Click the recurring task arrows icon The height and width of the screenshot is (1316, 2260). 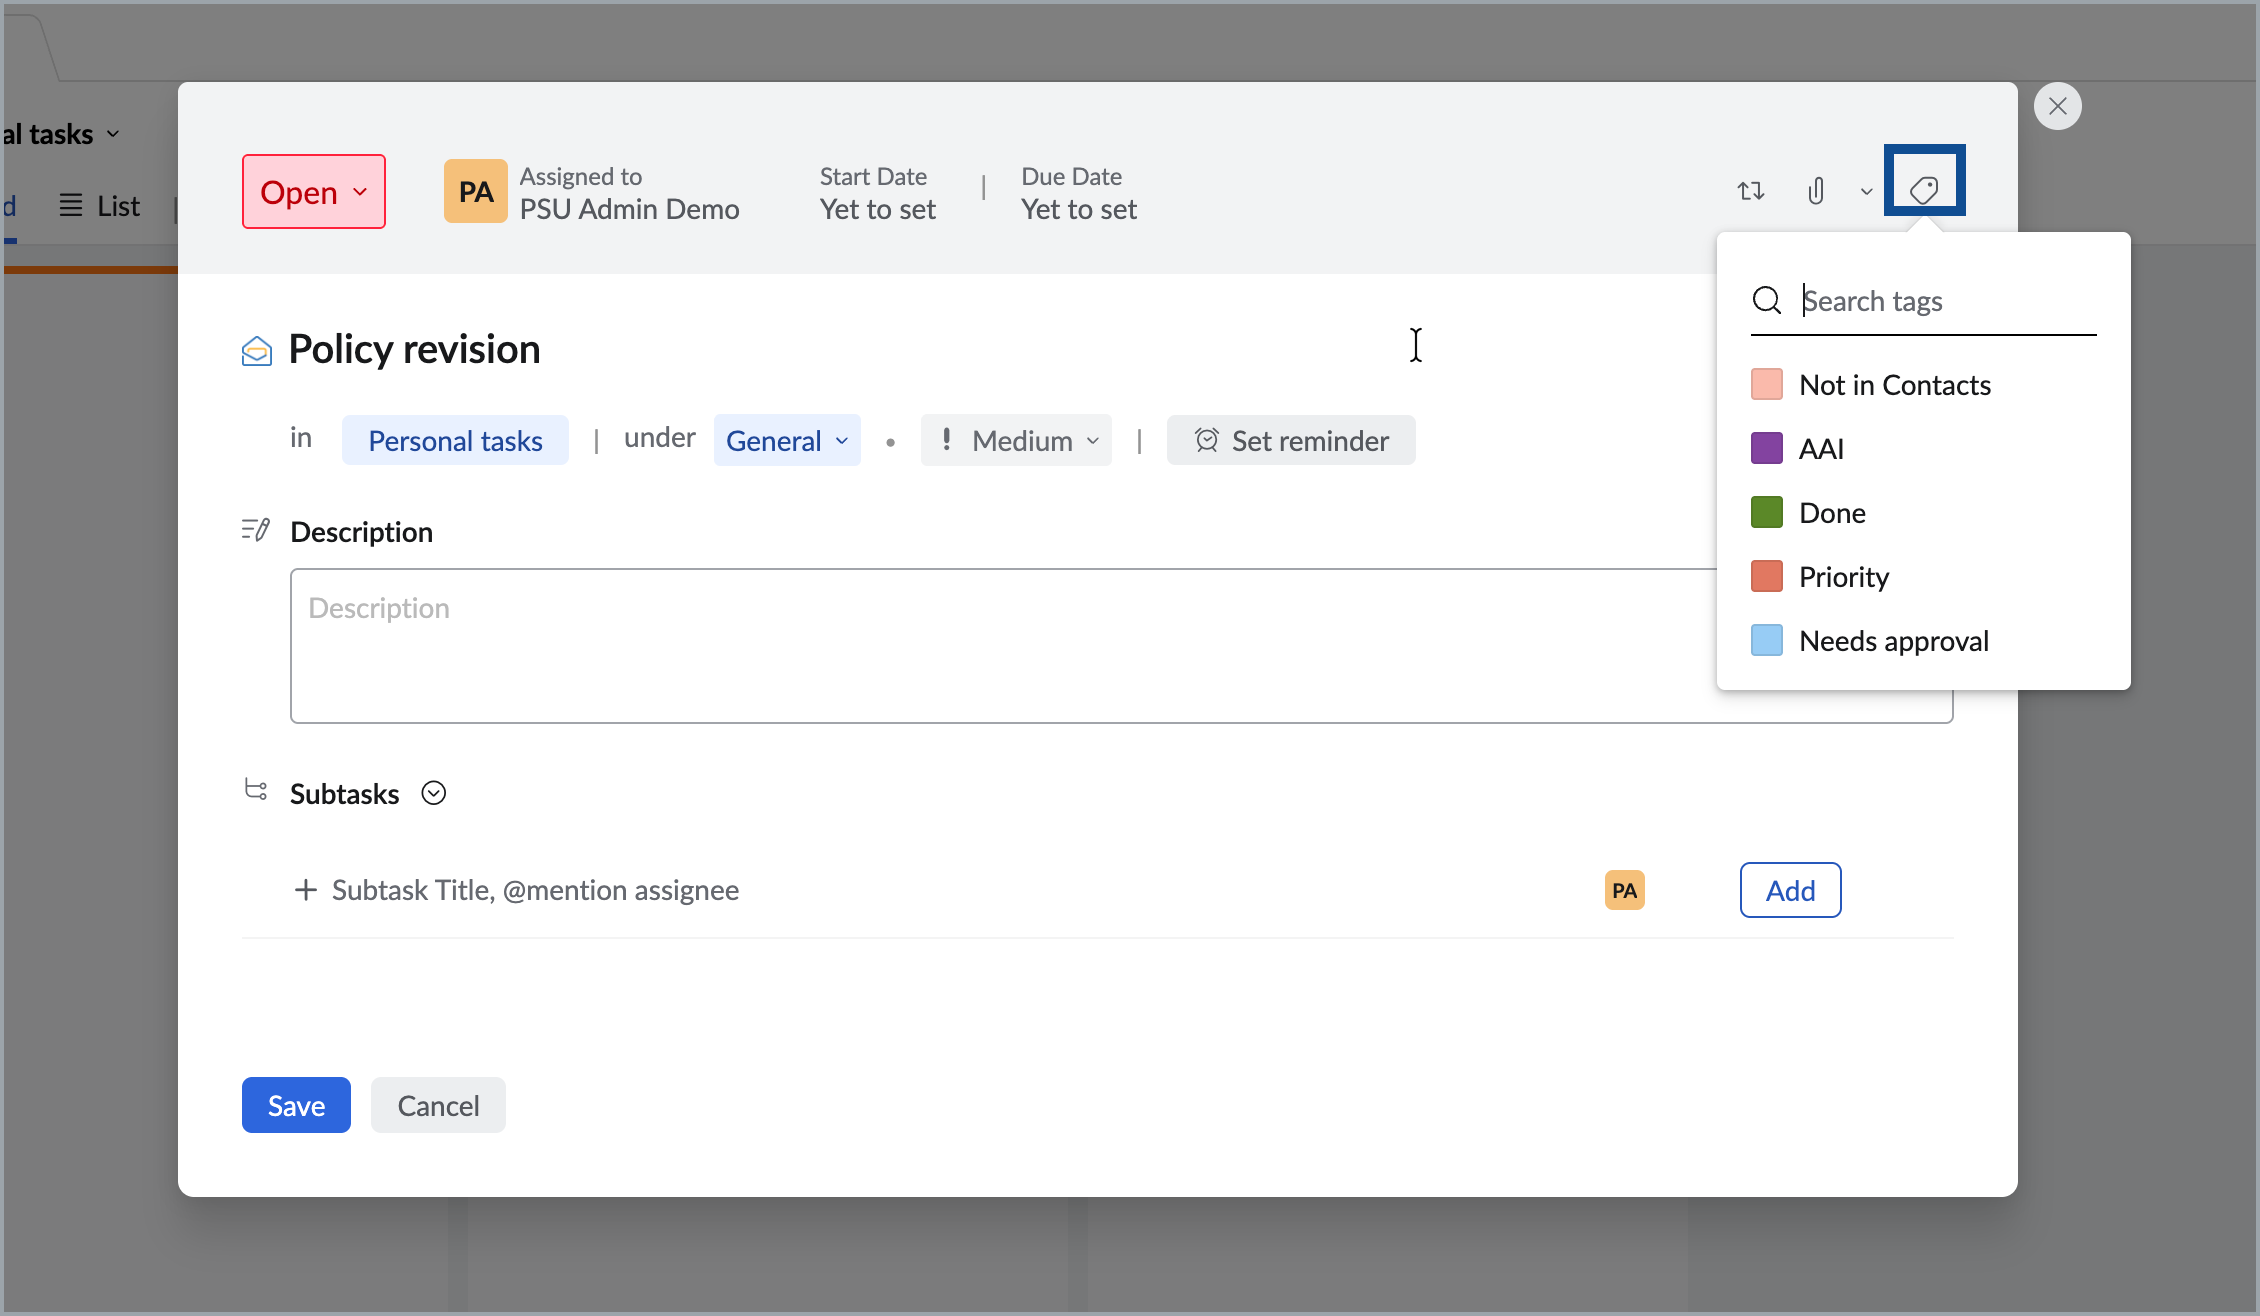pyautogui.click(x=1751, y=191)
